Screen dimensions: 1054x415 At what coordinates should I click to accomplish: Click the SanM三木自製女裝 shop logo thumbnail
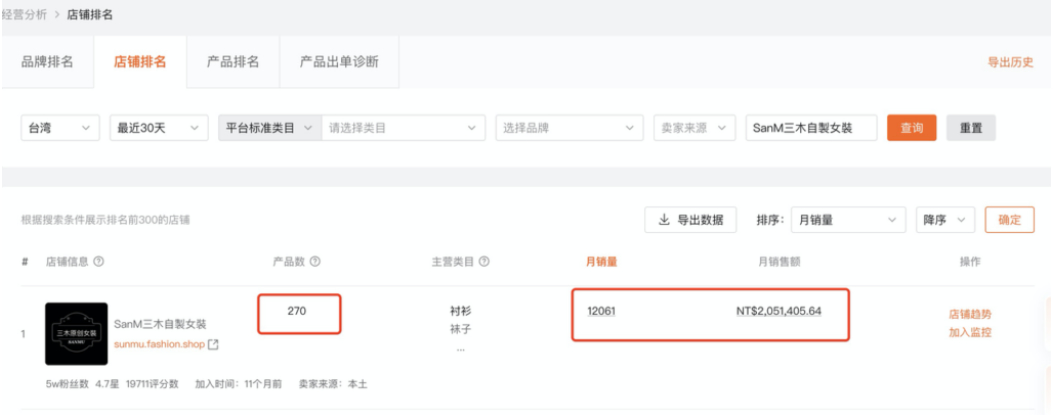76,334
